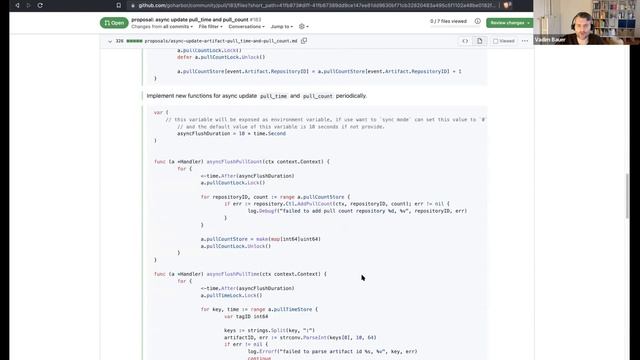Click Vadim Bauer's webcam video thumbnail

587,22
